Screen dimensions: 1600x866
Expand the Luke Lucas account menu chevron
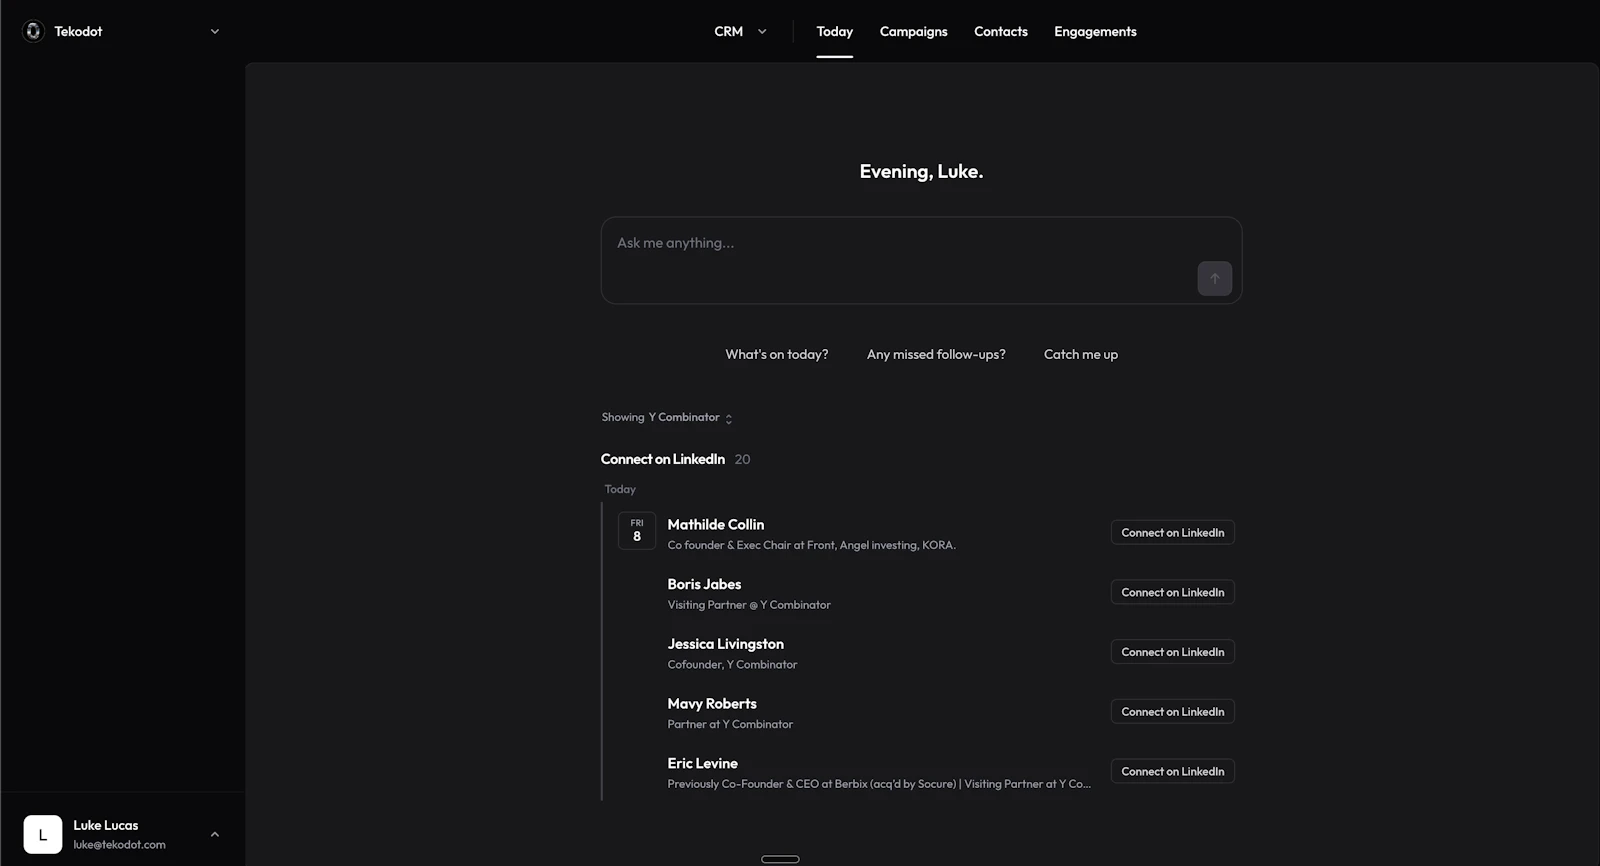(214, 834)
